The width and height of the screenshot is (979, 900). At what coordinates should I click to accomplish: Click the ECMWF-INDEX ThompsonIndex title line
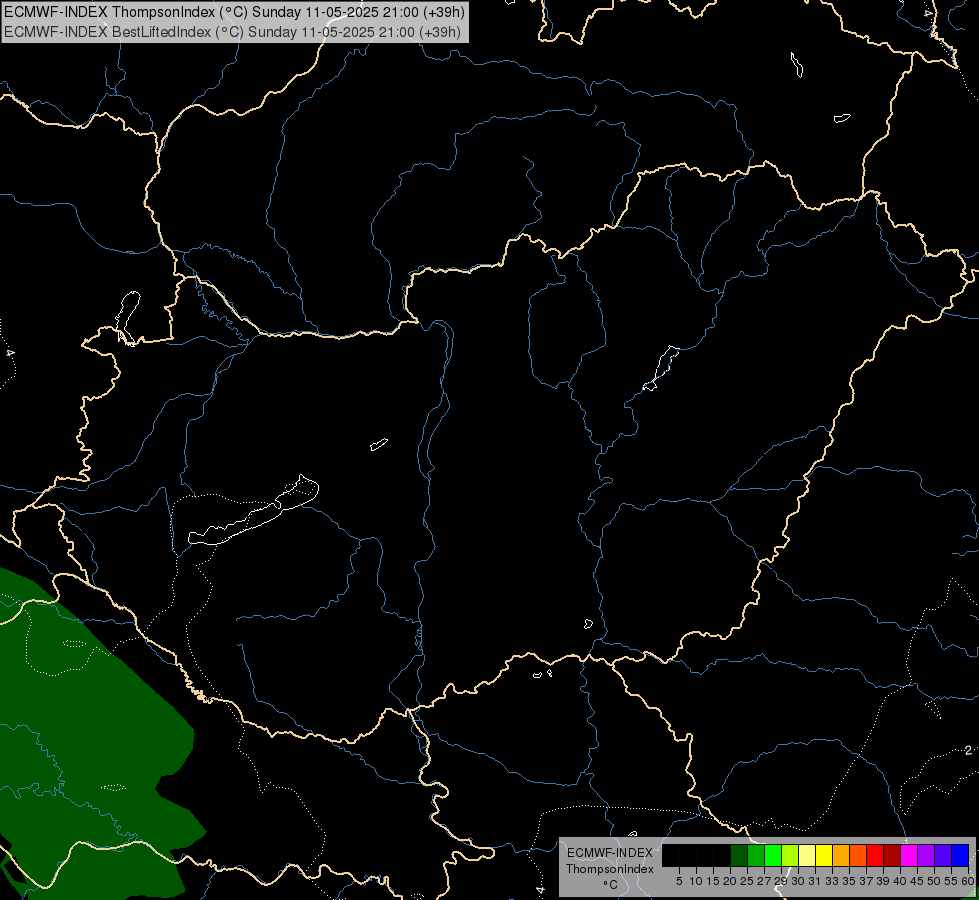pos(234,12)
